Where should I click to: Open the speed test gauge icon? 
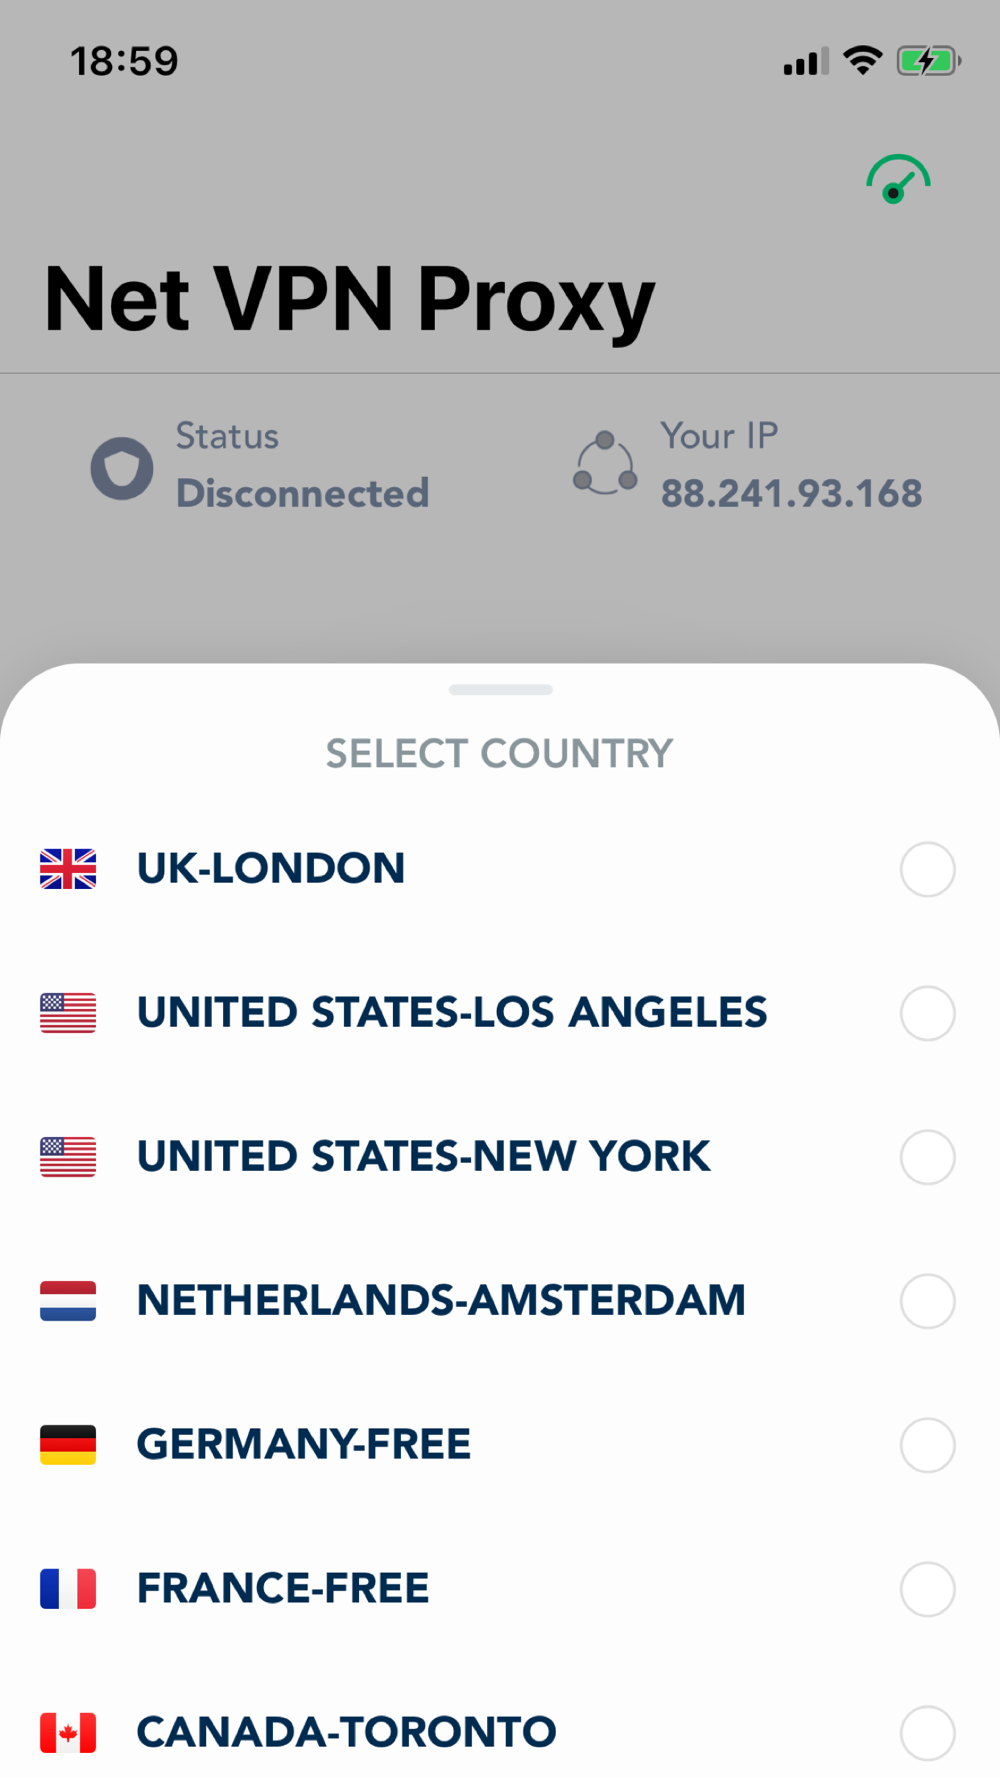(898, 180)
